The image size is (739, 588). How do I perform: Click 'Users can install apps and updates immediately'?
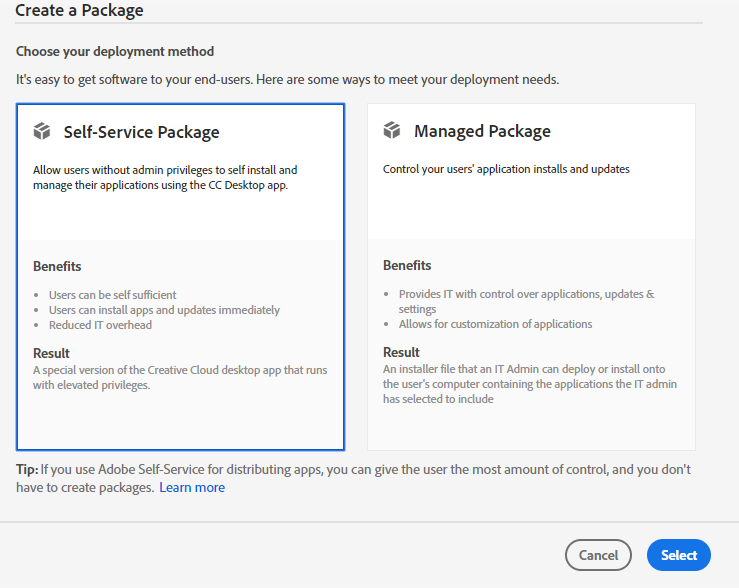pyautogui.click(x=164, y=310)
